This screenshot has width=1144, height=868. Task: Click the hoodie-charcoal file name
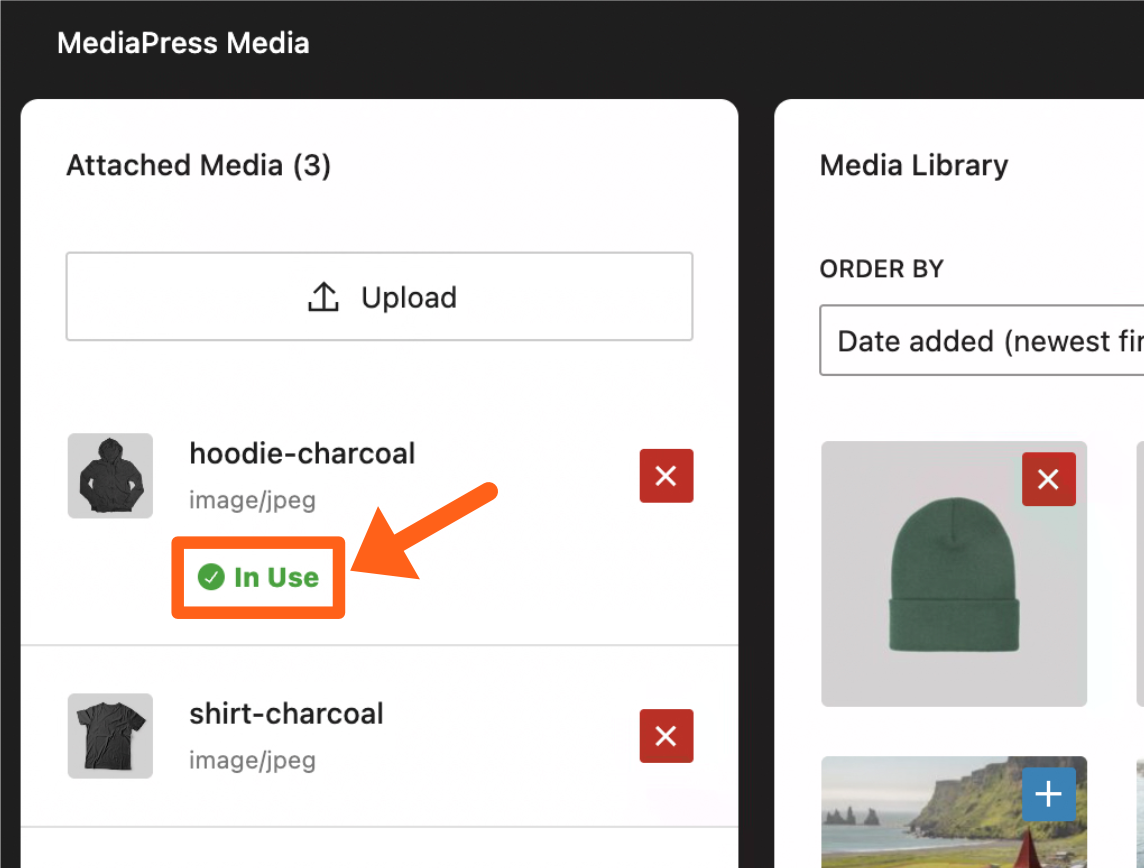tap(302, 454)
